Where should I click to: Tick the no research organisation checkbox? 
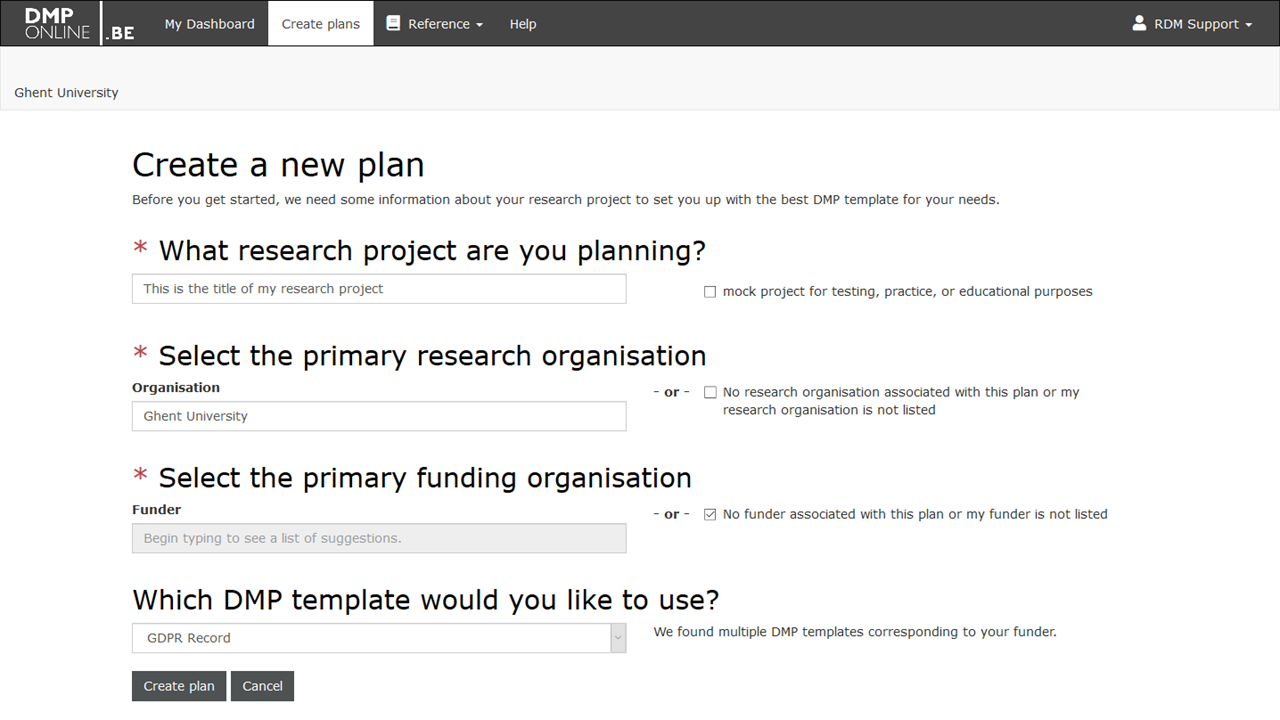pos(710,393)
